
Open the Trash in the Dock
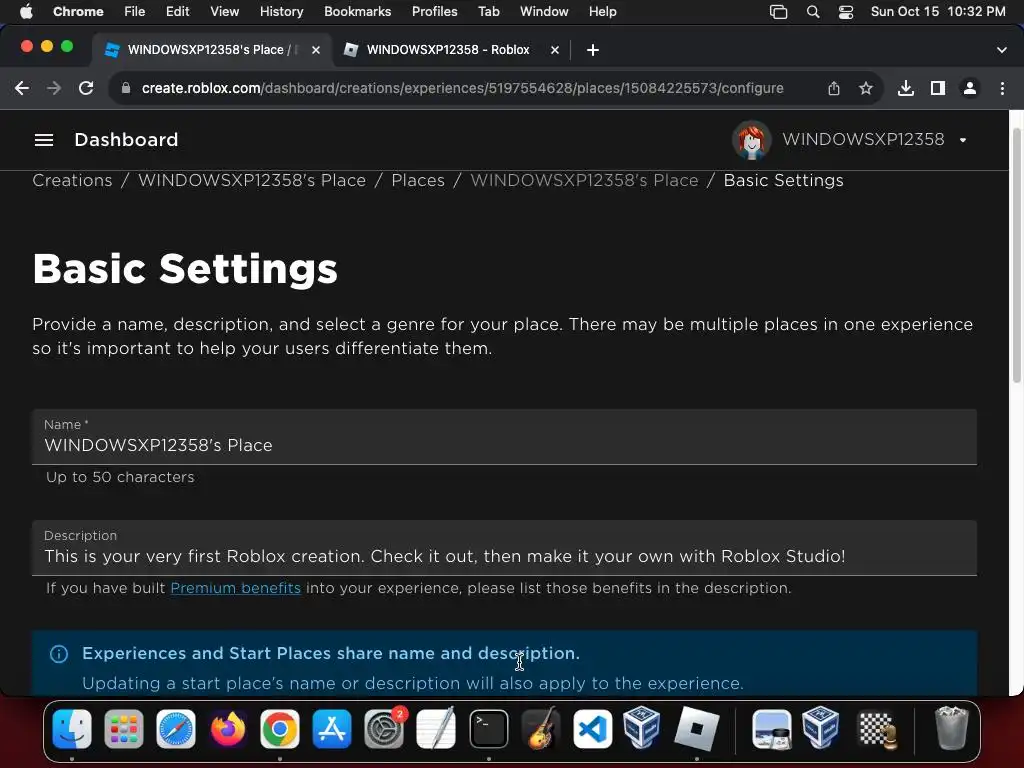point(952,729)
